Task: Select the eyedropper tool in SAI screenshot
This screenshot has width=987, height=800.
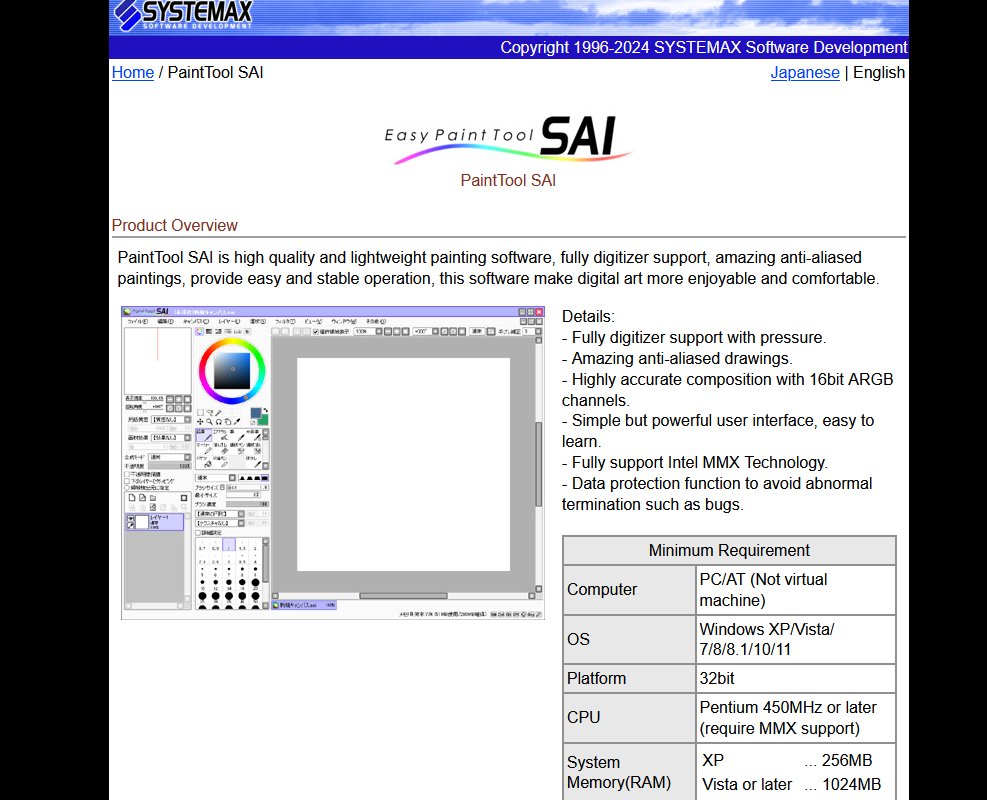Action: (x=237, y=422)
